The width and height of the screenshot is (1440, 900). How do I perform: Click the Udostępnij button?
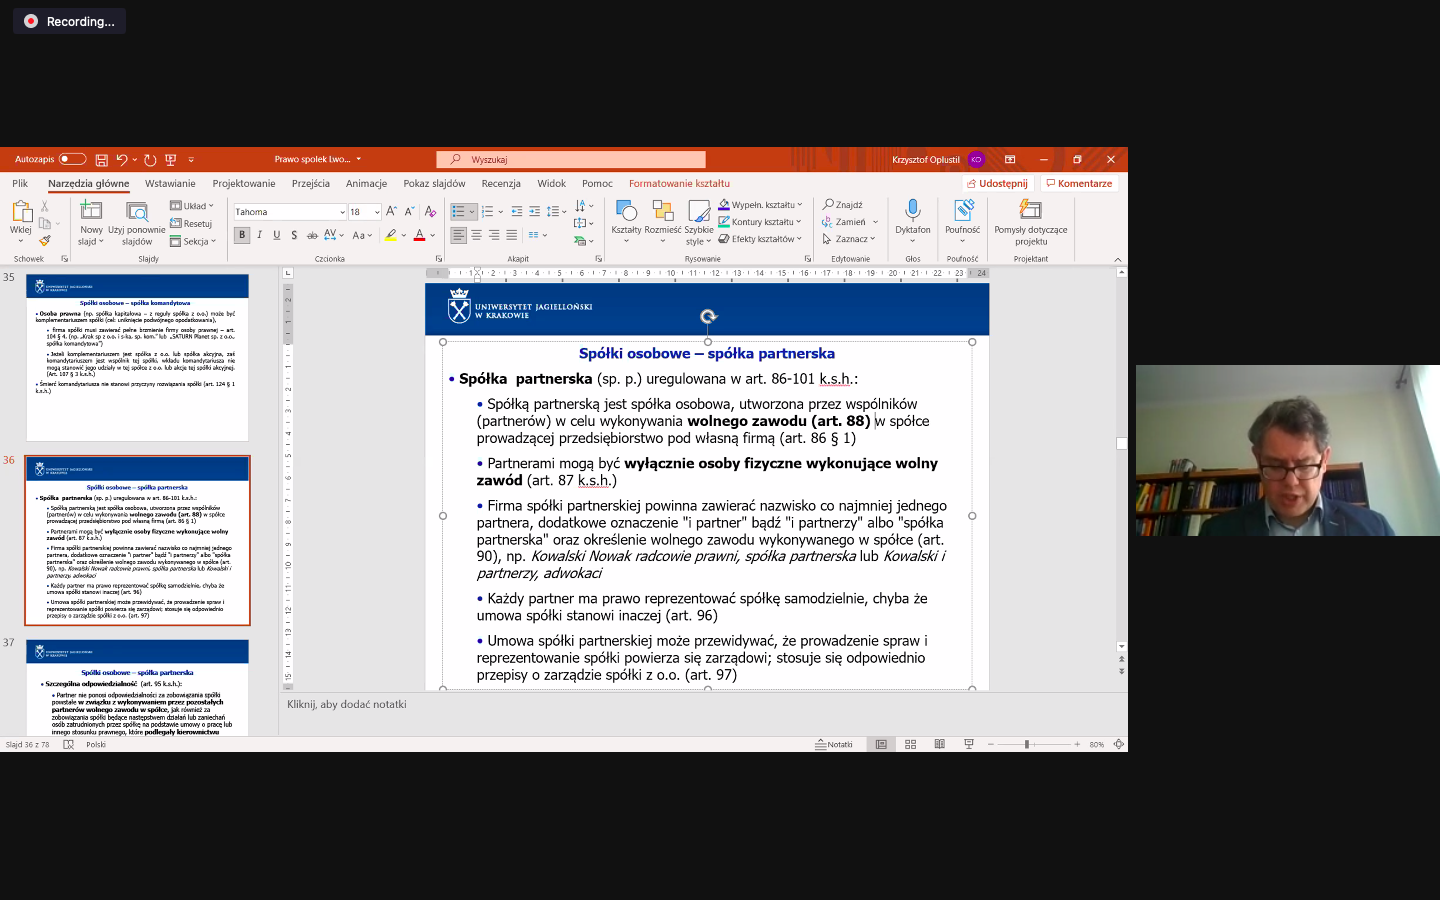997,183
